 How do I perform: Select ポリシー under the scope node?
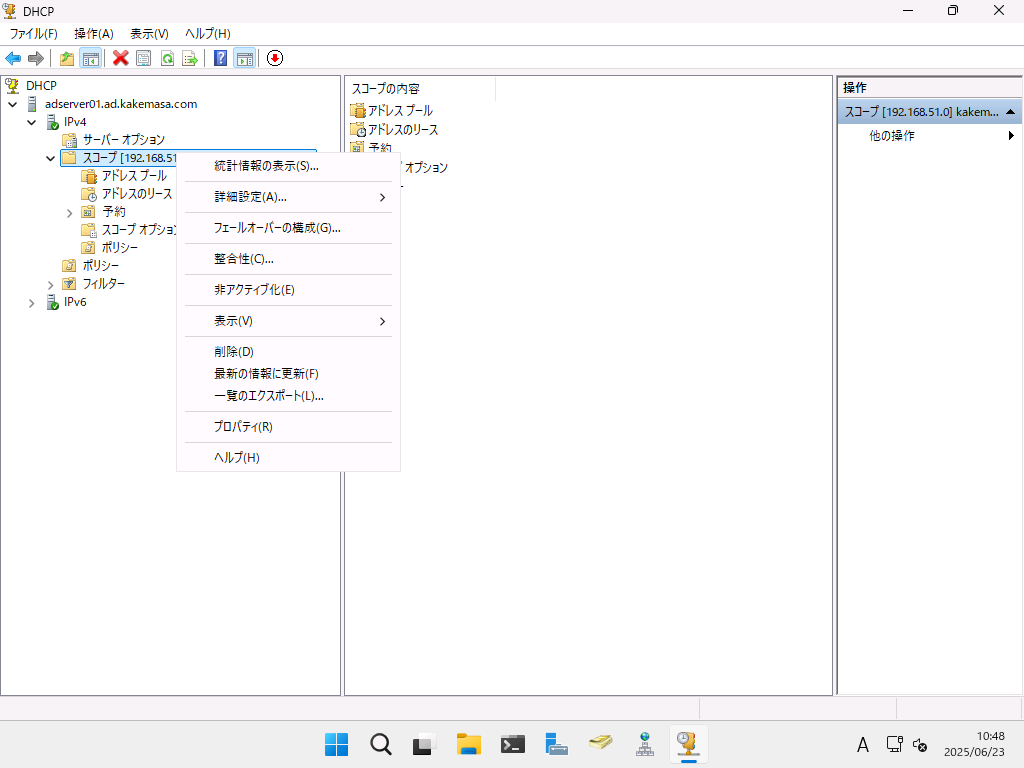[x=120, y=248]
